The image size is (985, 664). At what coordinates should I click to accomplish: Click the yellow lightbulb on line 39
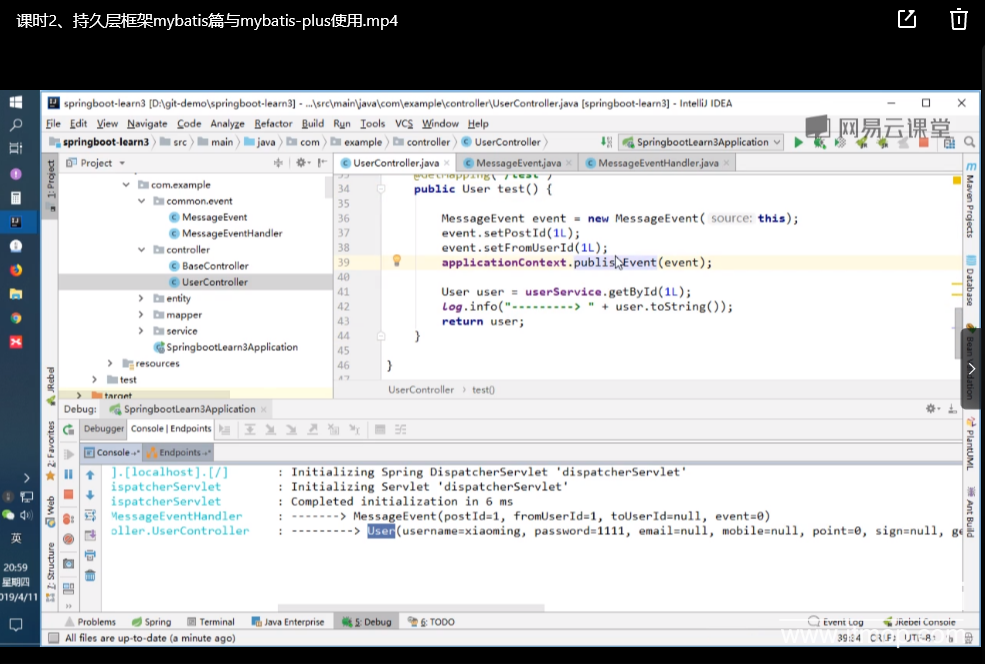point(396,261)
